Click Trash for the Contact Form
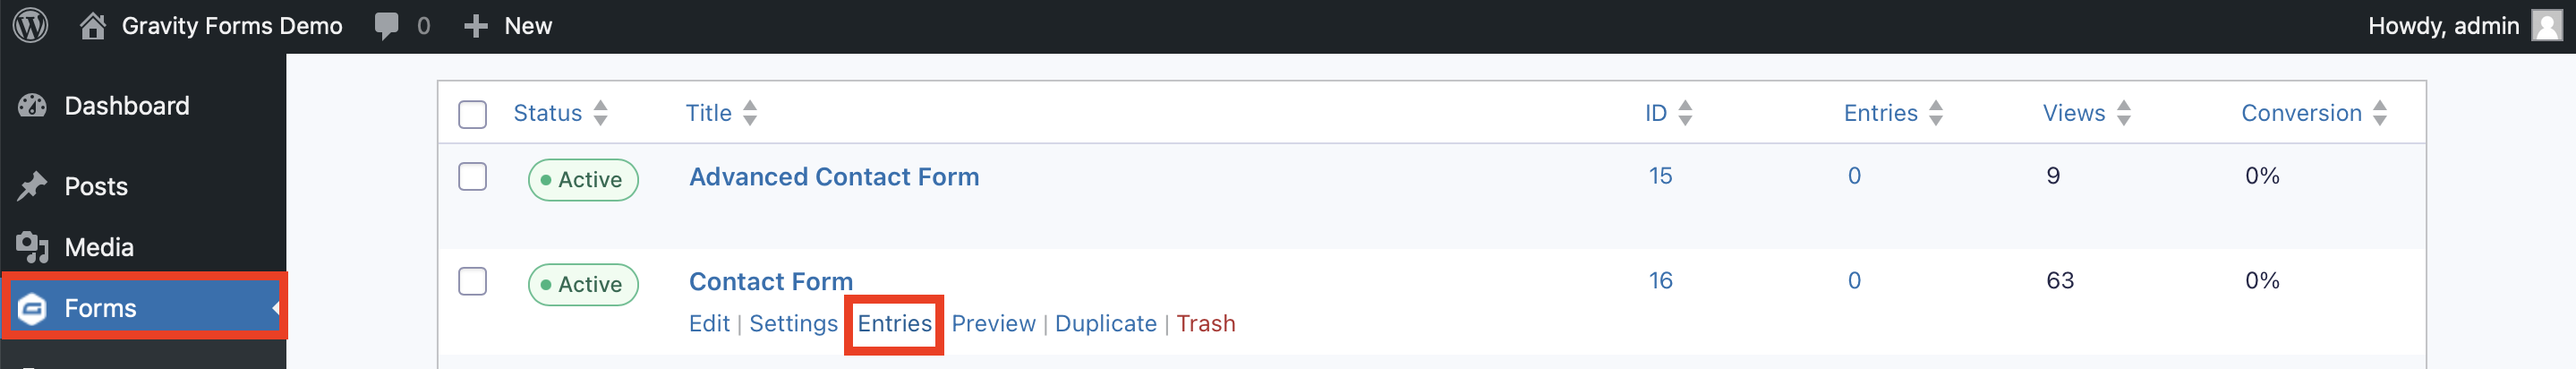The height and width of the screenshot is (369, 2576). 1205,324
